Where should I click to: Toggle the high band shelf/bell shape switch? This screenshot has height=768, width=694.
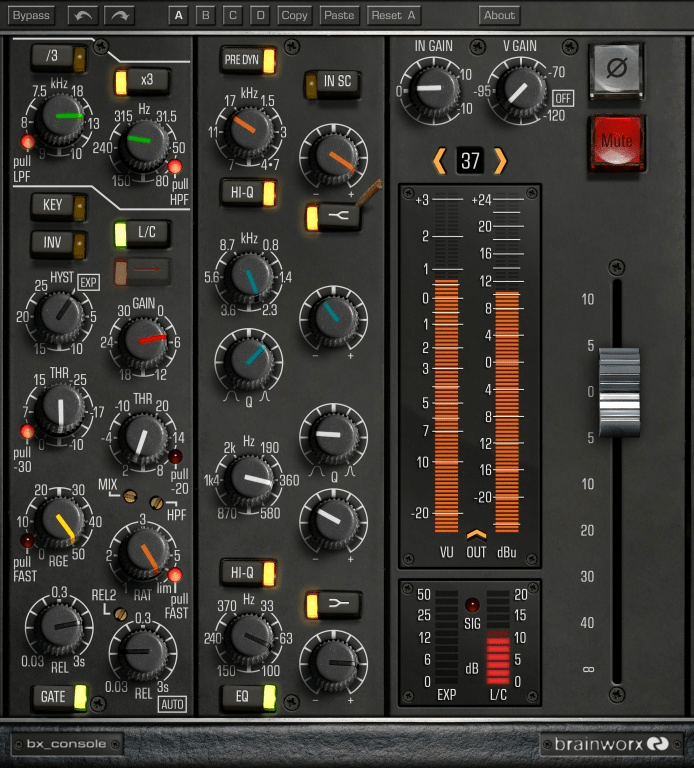point(333,217)
